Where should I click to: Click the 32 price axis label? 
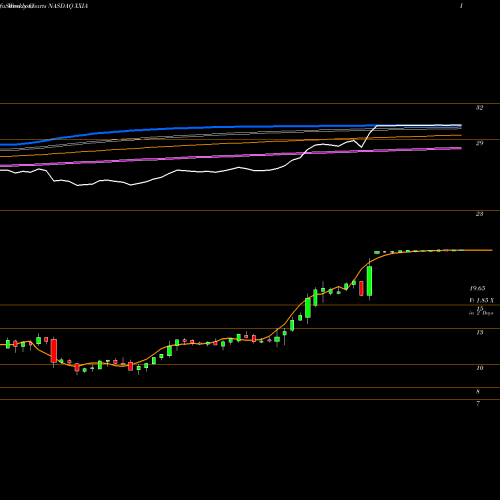479,108
